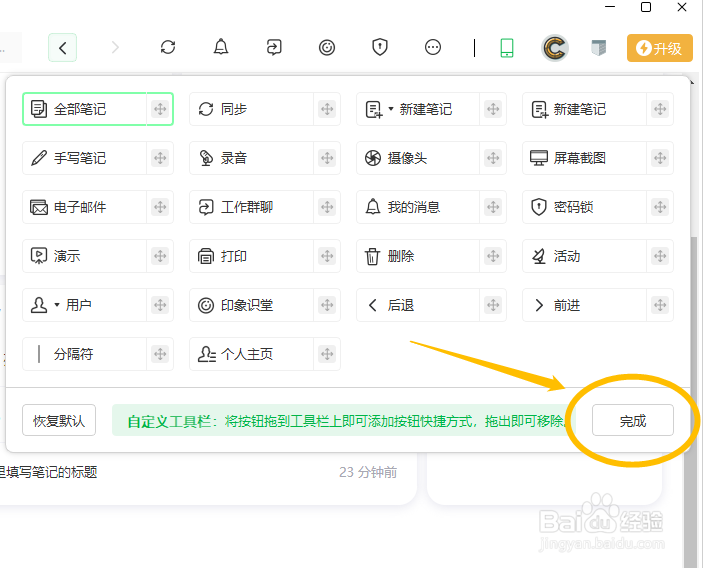Click the move handle beside 印象识堂

[327, 305]
